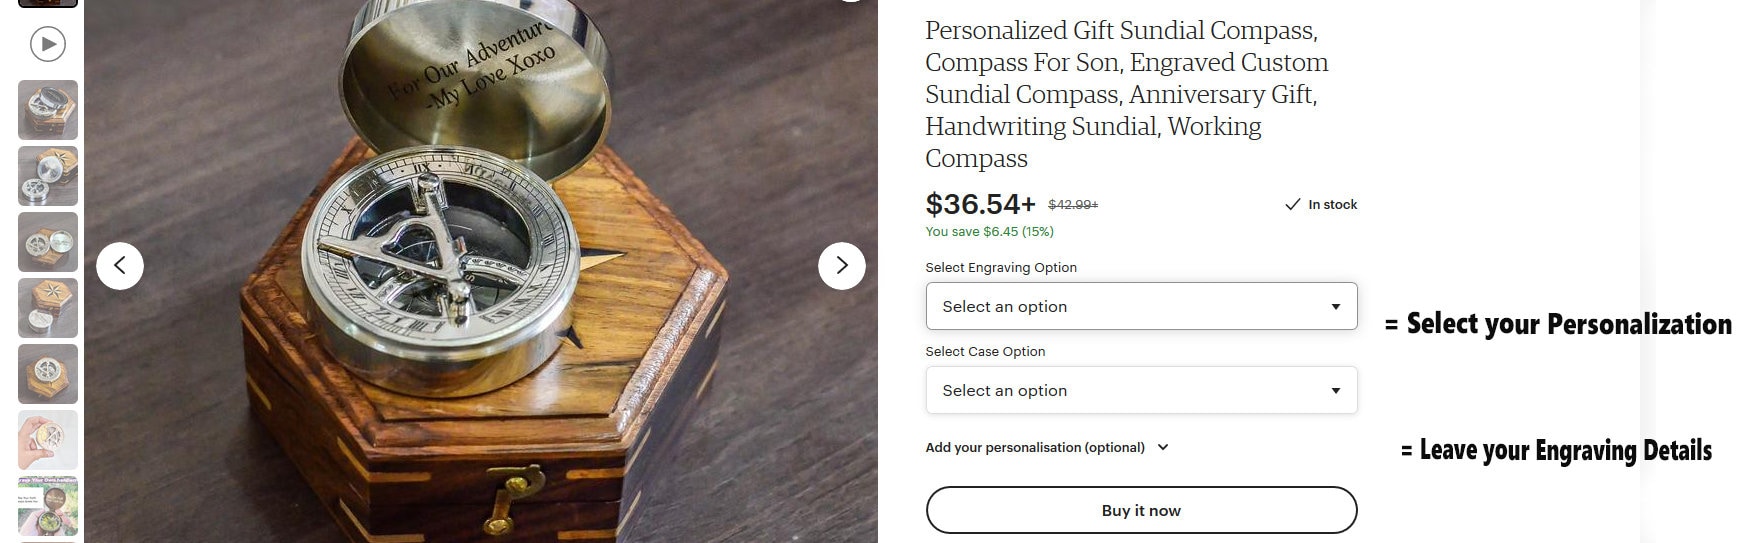1752x543 pixels.
Task: Click the product title text
Action: coord(1126,94)
